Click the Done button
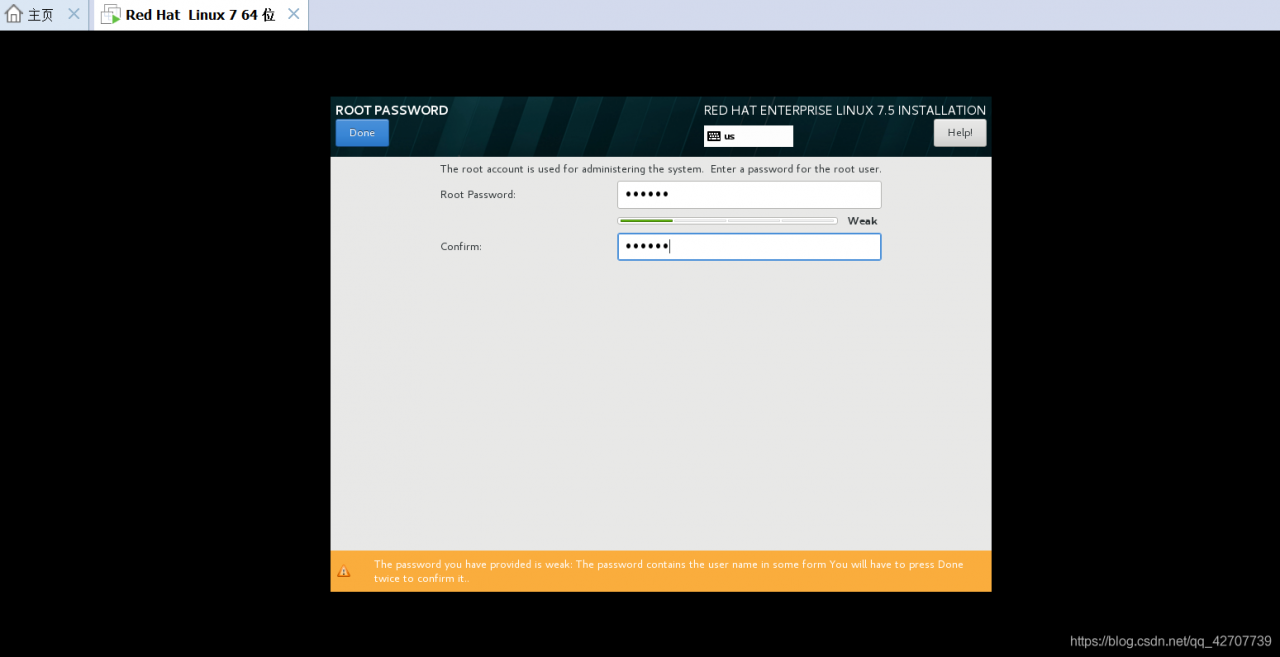Viewport: 1280px width, 657px height. (362, 133)
